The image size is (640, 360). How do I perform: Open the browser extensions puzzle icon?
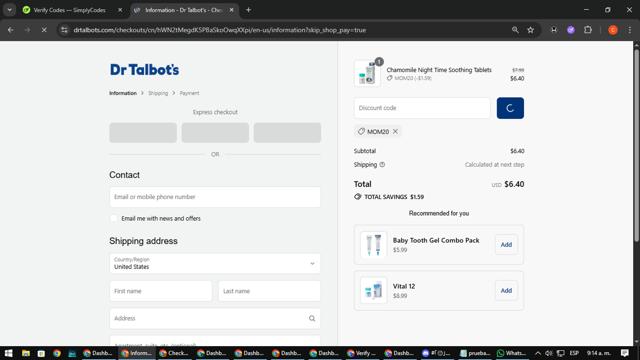click(588, 30)
